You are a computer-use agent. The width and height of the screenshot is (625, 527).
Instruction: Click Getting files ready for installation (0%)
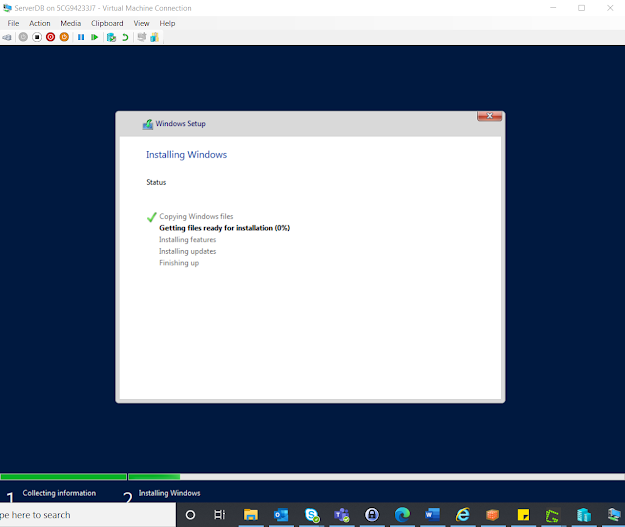click(224, 228)
